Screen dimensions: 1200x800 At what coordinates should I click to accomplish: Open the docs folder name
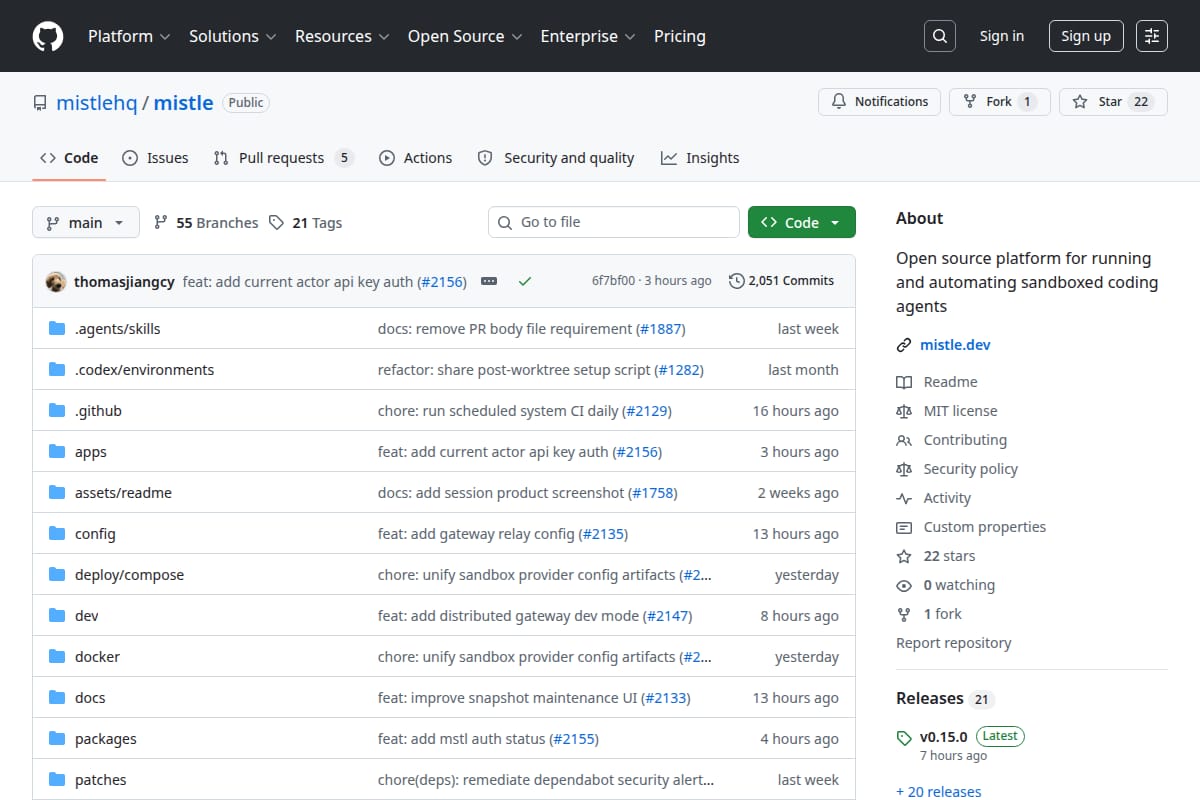90,698
